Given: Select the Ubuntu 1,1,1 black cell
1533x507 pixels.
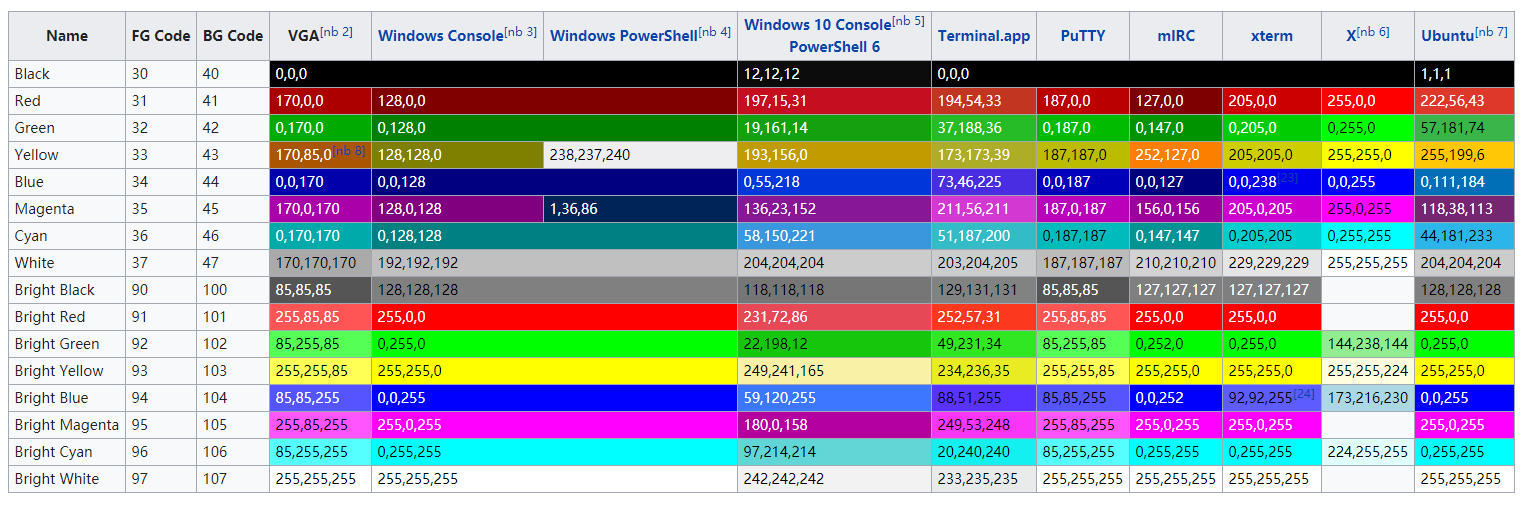Looking at the screenshot, I should 1464,74.
